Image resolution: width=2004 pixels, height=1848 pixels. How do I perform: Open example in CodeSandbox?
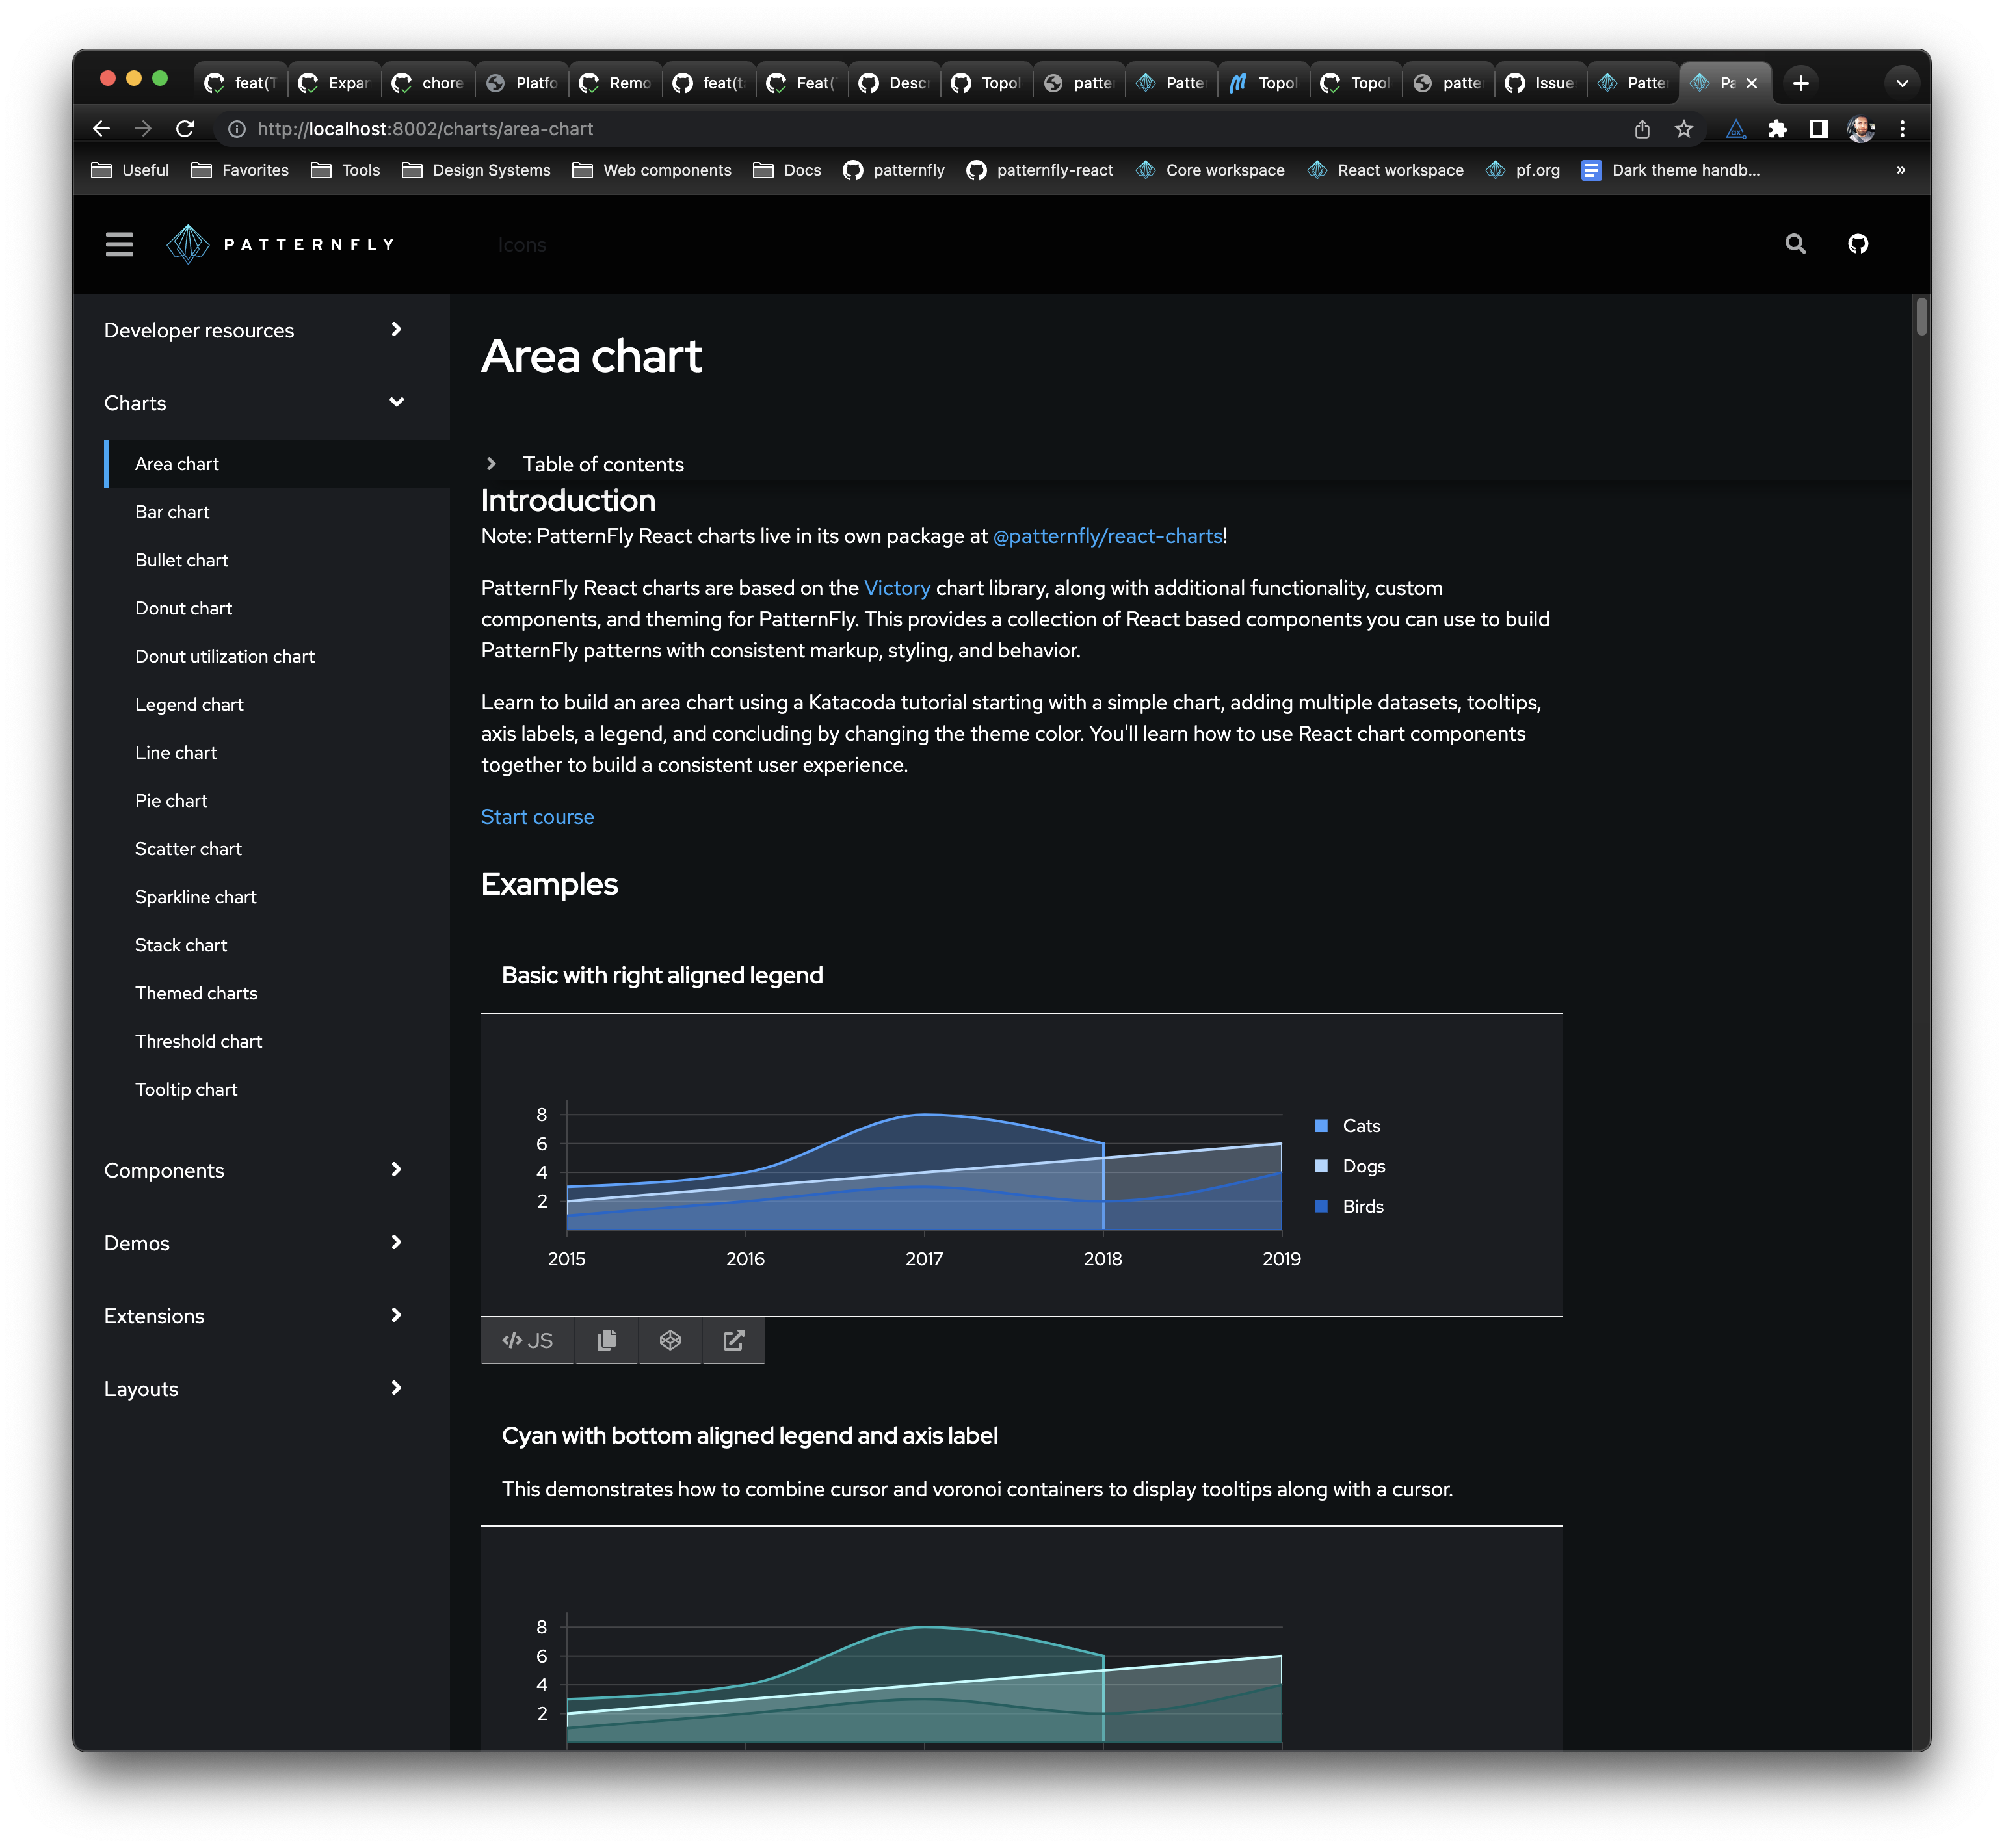pos(670,1340)
